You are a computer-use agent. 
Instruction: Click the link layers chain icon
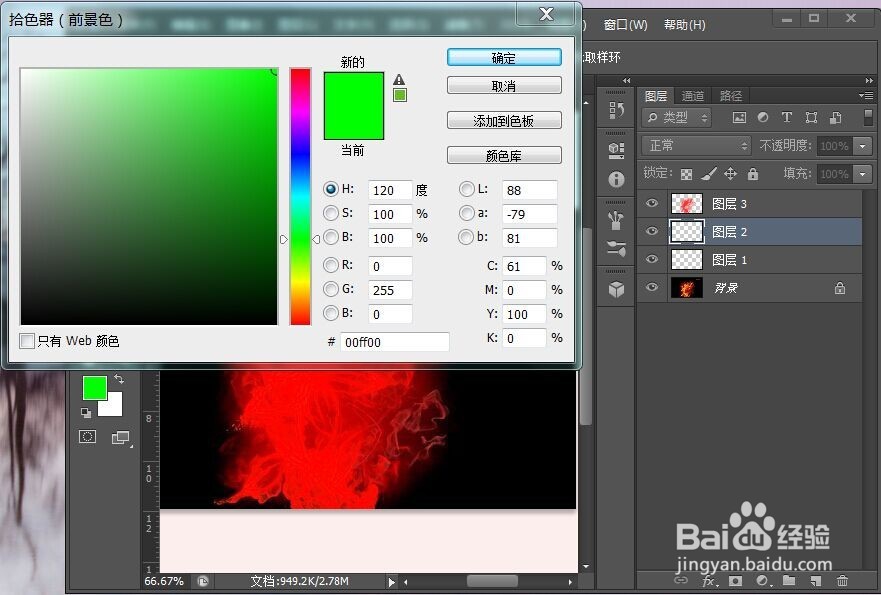[x=681, y=580]
